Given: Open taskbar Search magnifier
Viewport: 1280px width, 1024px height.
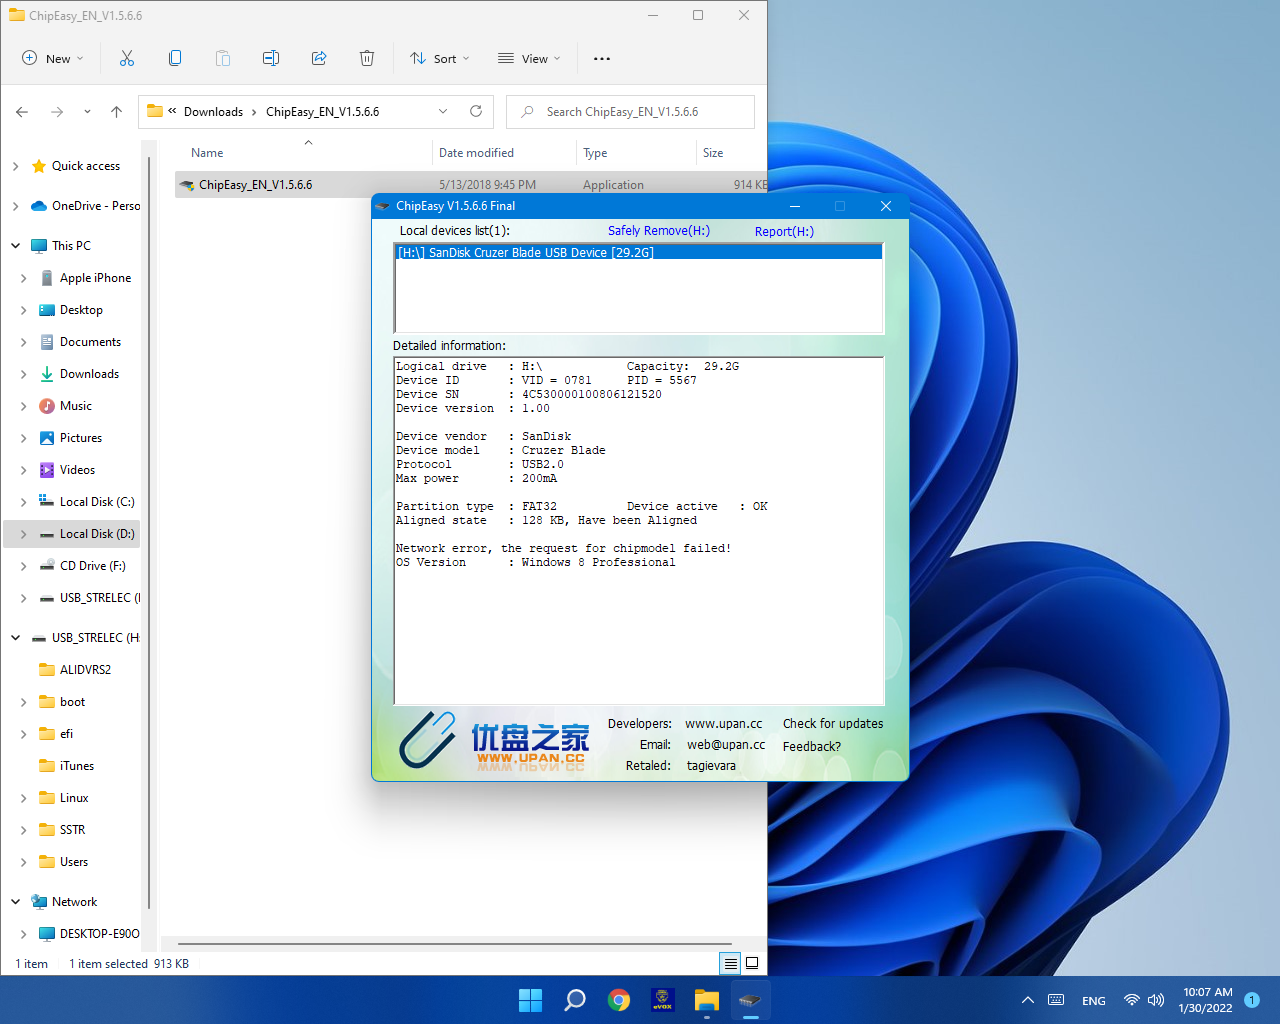Looking at the screenshot, I should 575,1000.
